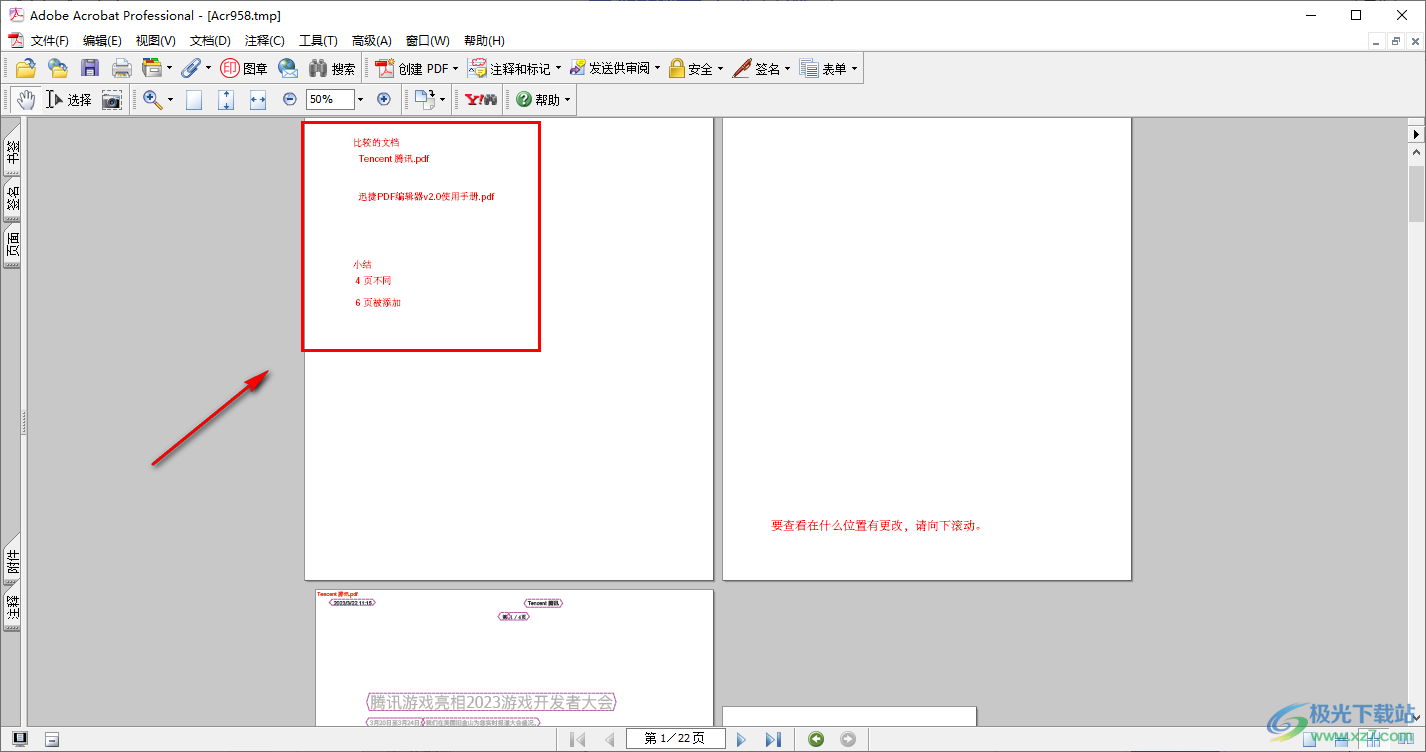Open the 注释 comments side tab
The width and height of the screenshot is (1426, 752).
(x=13, y=607)
